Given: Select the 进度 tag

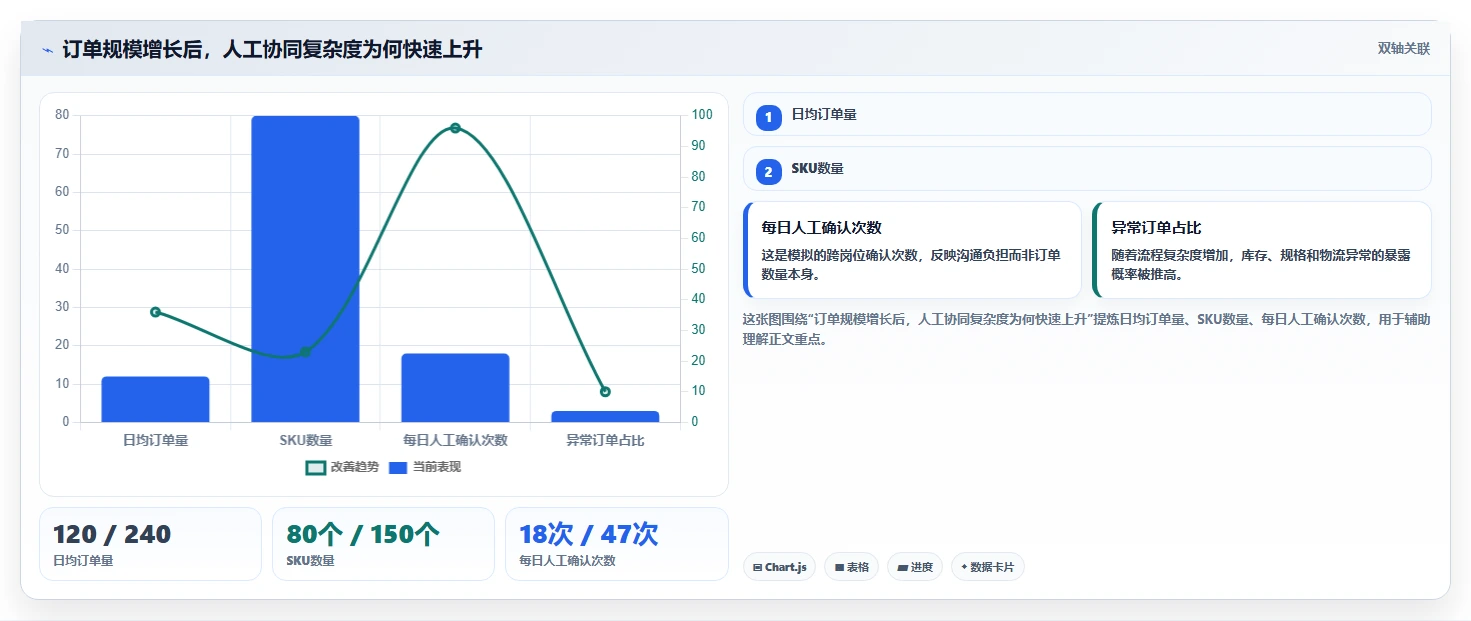Looking at the screenshot, I should (x=914, y=567).
